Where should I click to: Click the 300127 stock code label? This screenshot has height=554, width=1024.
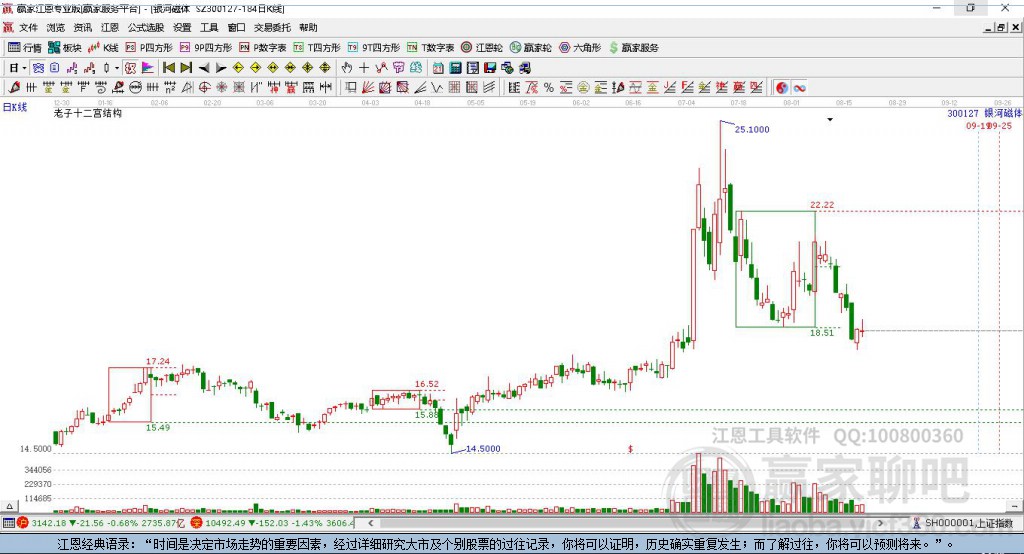[x=963, y=114]
